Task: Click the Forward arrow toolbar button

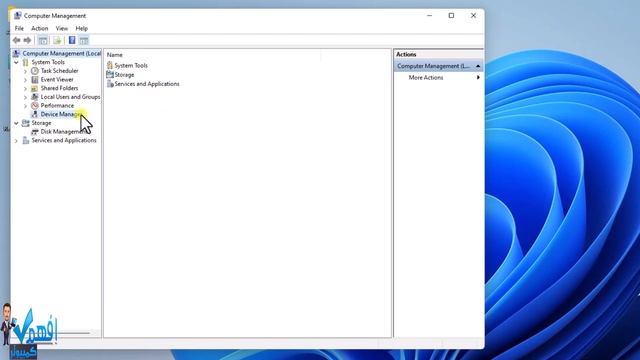Action: click(27, 40)
